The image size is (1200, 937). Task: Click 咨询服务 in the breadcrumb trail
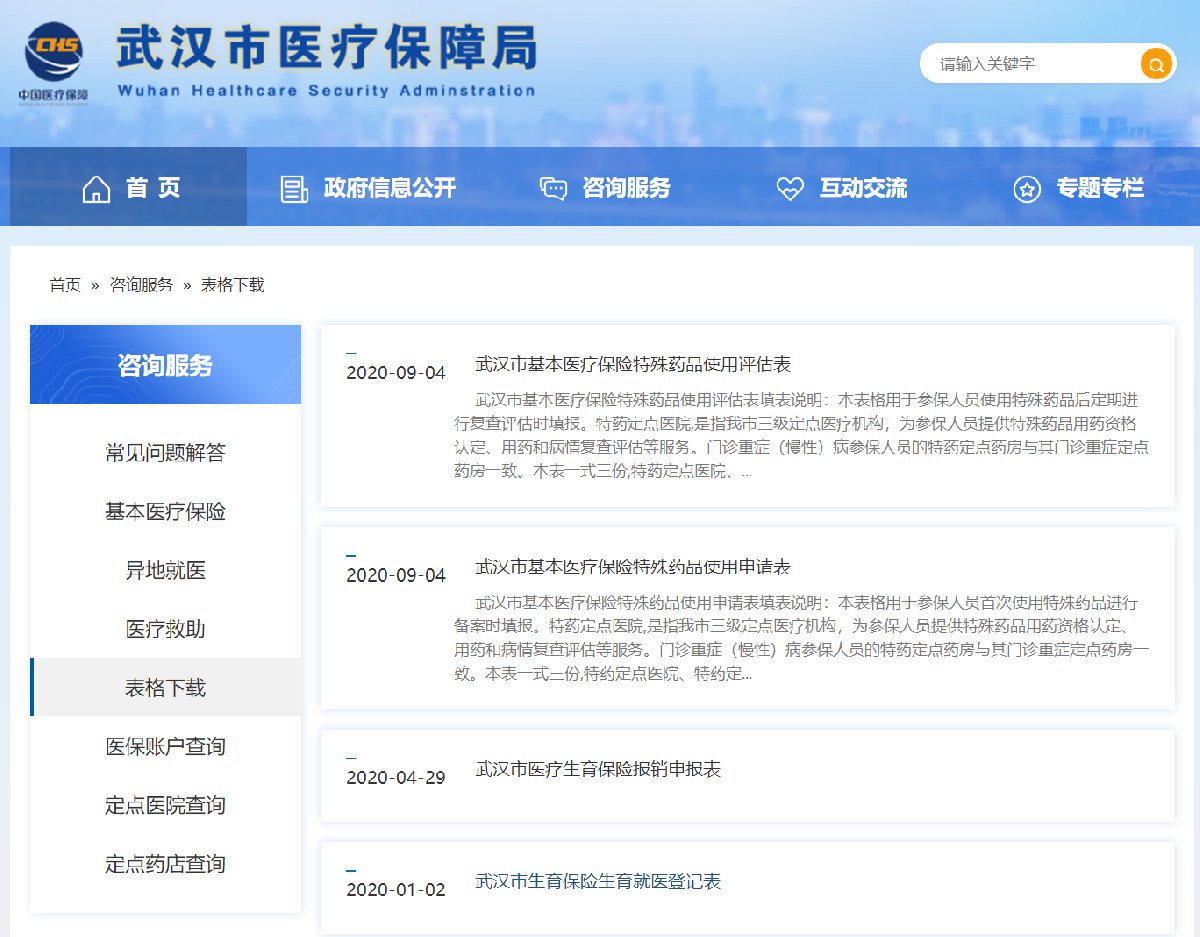pos(141,285)
